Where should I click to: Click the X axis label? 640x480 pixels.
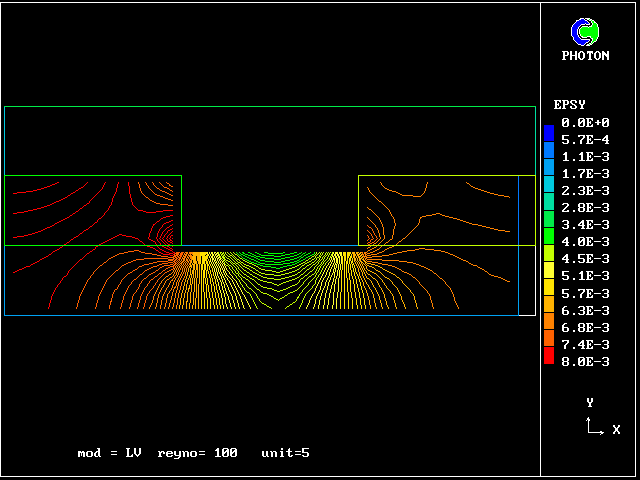(x=616, y=430)
